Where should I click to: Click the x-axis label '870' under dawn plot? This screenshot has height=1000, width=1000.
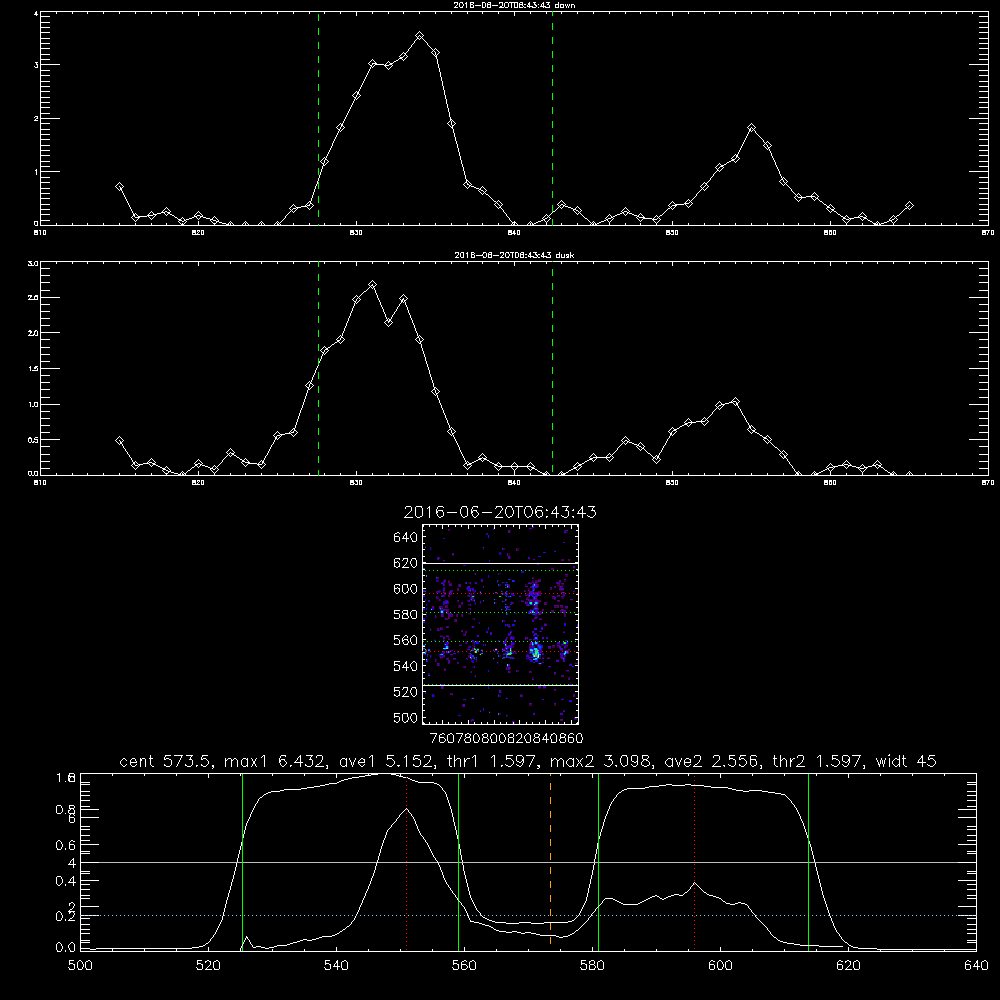(x=987, y=233)
